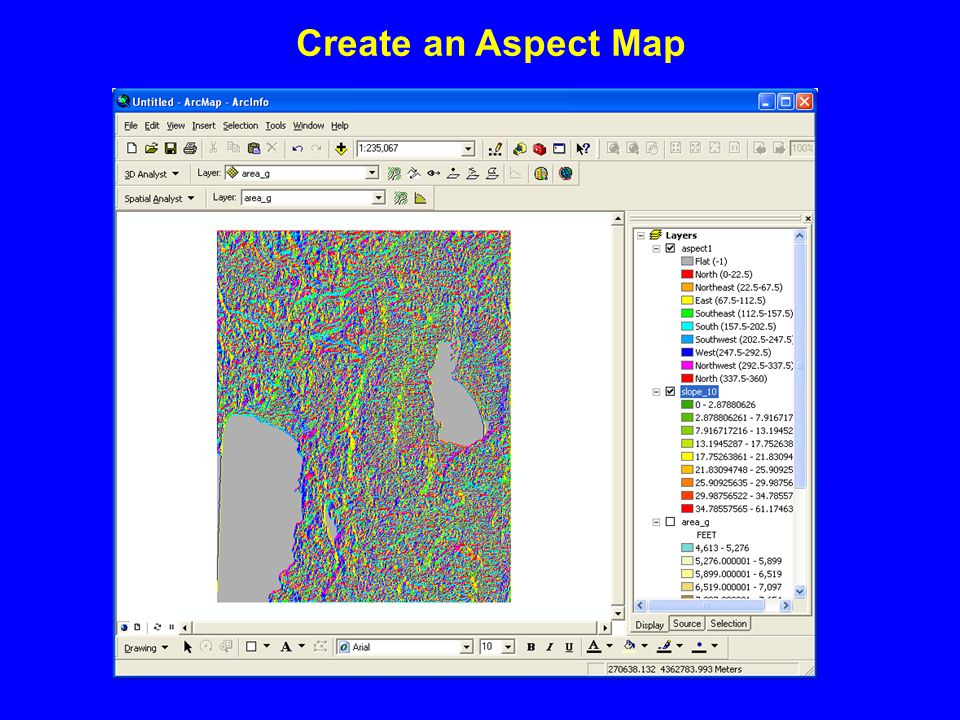The height and width of the screenshot is (720, 960).
Task: Open the Arial font name dropdown
Action: pyautogui.click(x=467, y=647)
